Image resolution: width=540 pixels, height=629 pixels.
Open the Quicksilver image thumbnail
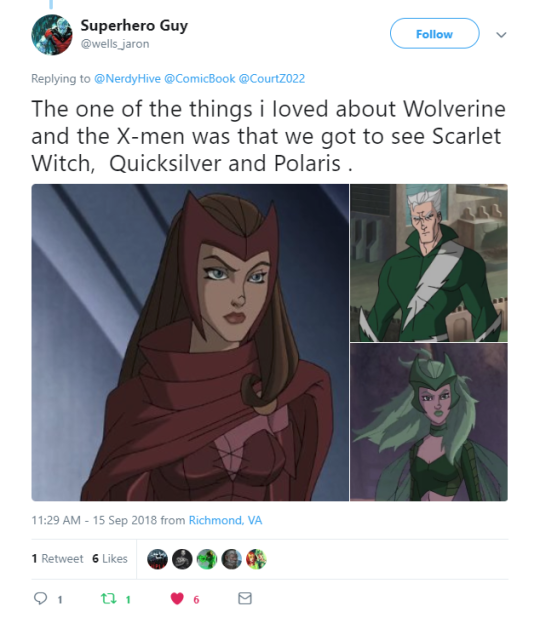(x=429, y=263)
